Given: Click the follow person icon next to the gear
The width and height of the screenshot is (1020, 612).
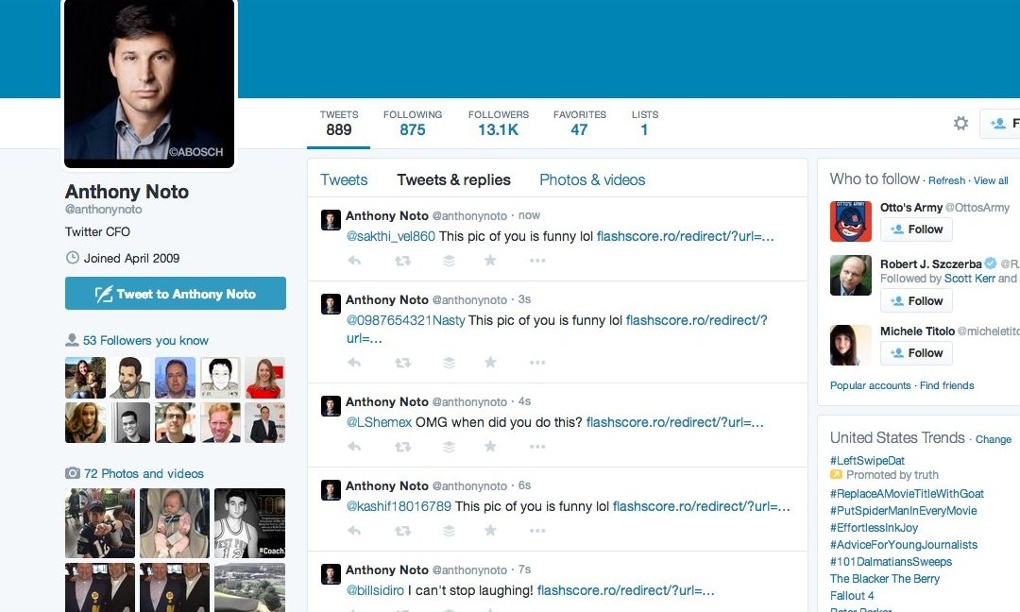Looking at the screenshot, I should tap(999, 123).
